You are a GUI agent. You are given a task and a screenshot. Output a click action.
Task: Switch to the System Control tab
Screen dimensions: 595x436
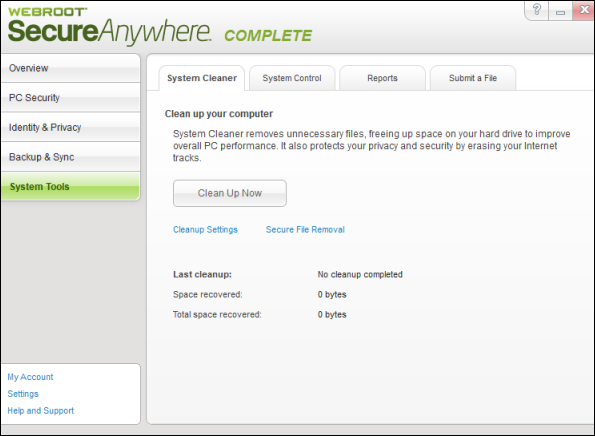click(x=292, y=78)
